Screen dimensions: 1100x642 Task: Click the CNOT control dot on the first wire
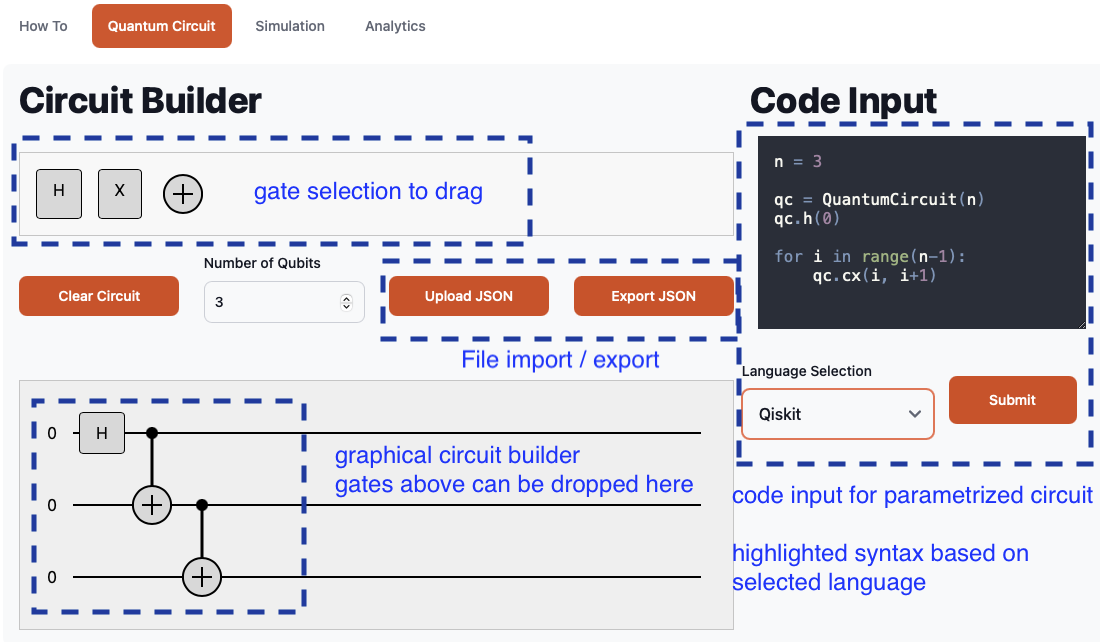(152, 433)
